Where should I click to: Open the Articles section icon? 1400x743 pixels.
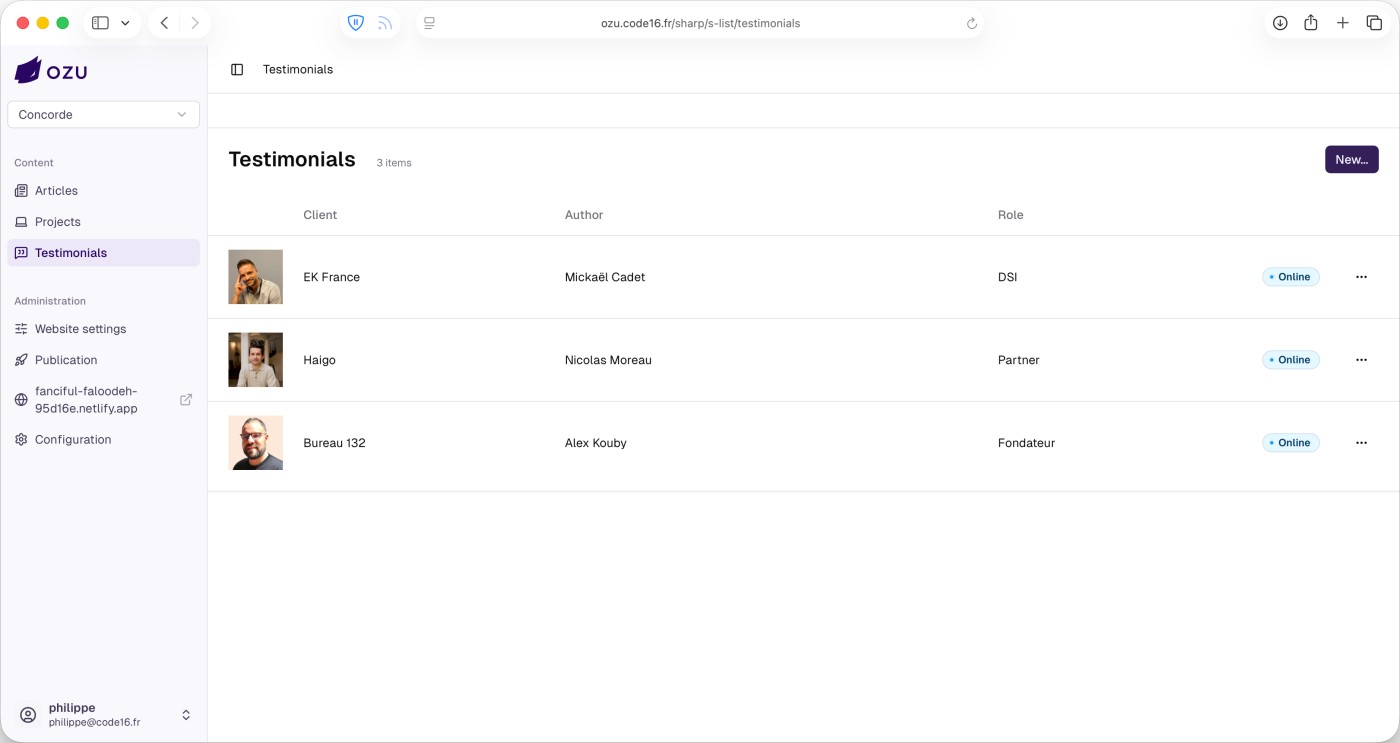(21, 190)
